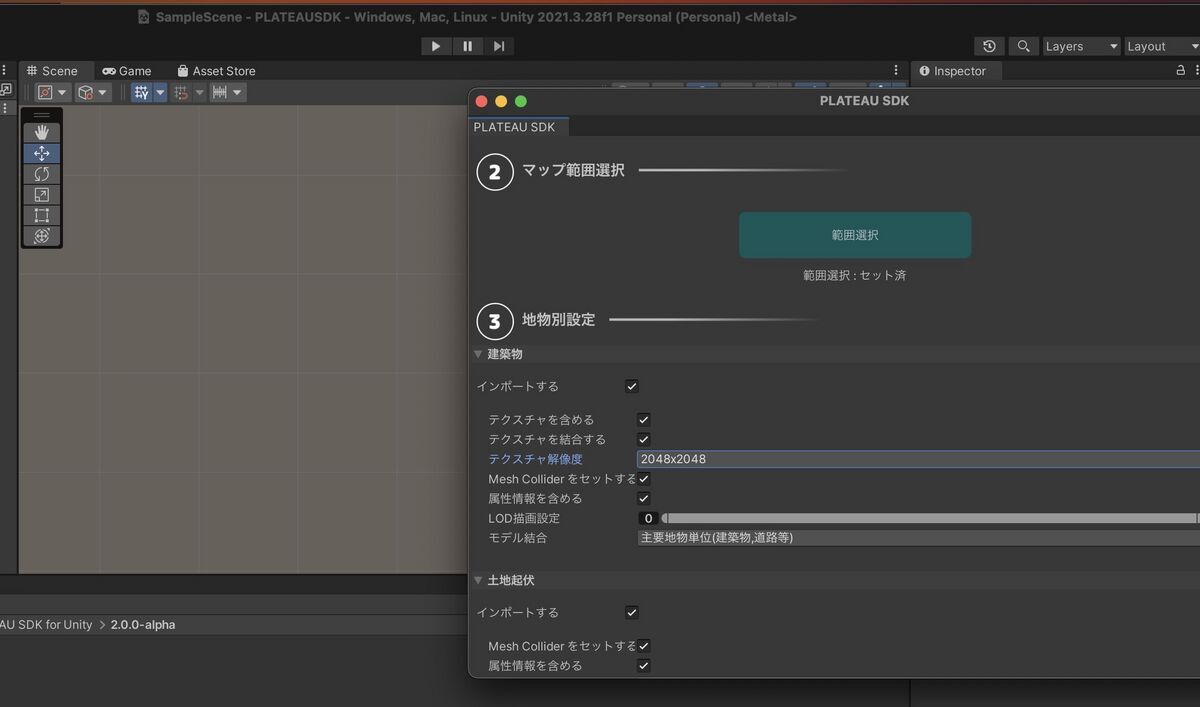Collapse the 土地起伏 section

click(x=478, y=580)
